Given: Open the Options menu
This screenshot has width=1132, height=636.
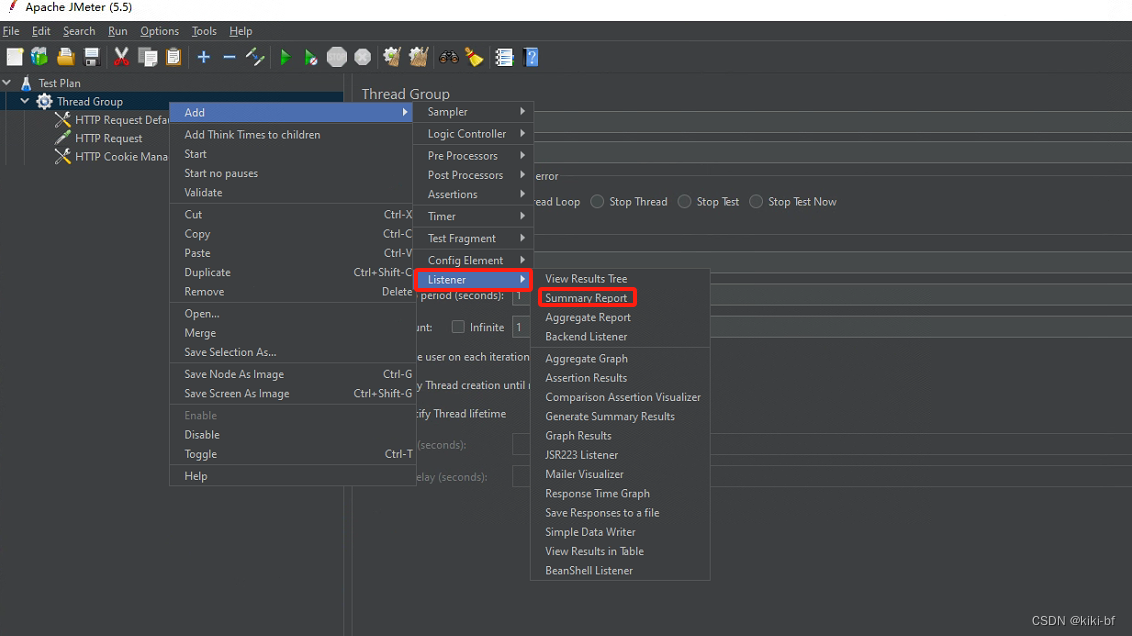Looking at the screenshot, I should click(160, 31).
